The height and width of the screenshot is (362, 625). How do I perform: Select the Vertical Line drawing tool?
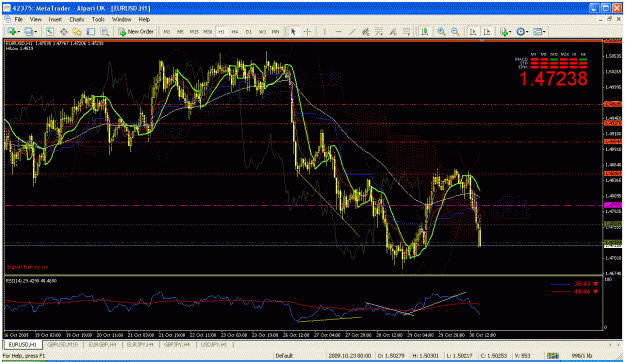click(x=325, y=31)
